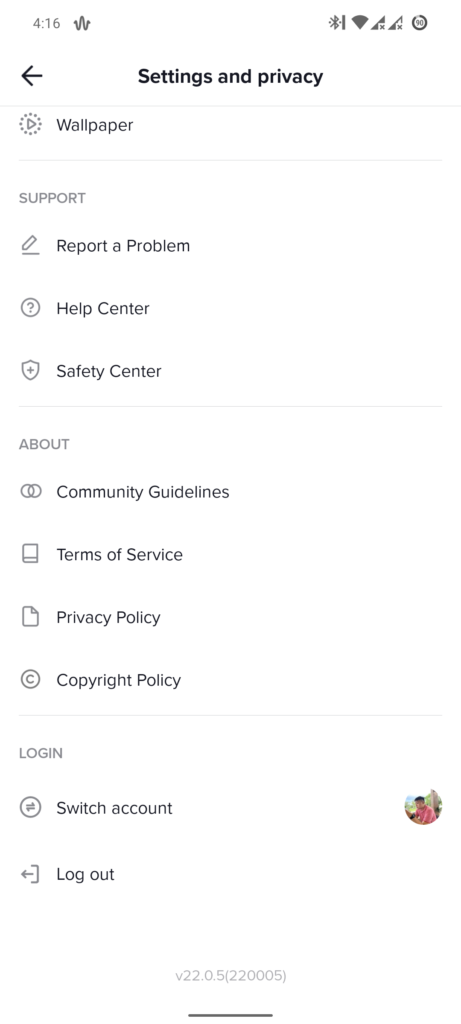Tap the Wallpaper dotted play icon

tap(30, 124)
